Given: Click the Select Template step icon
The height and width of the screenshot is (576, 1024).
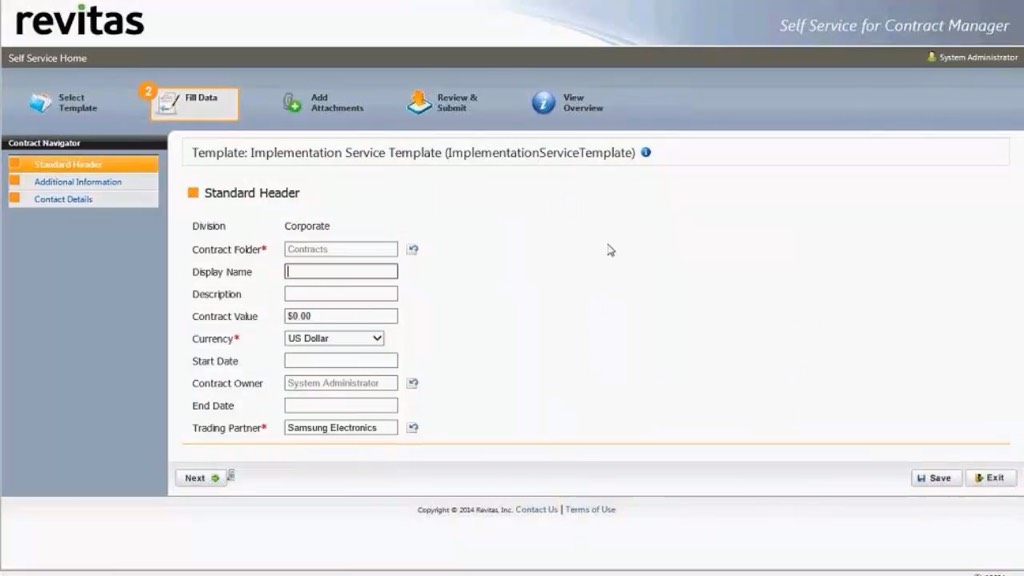Looking at the screenshot, I should pos(40,103).
